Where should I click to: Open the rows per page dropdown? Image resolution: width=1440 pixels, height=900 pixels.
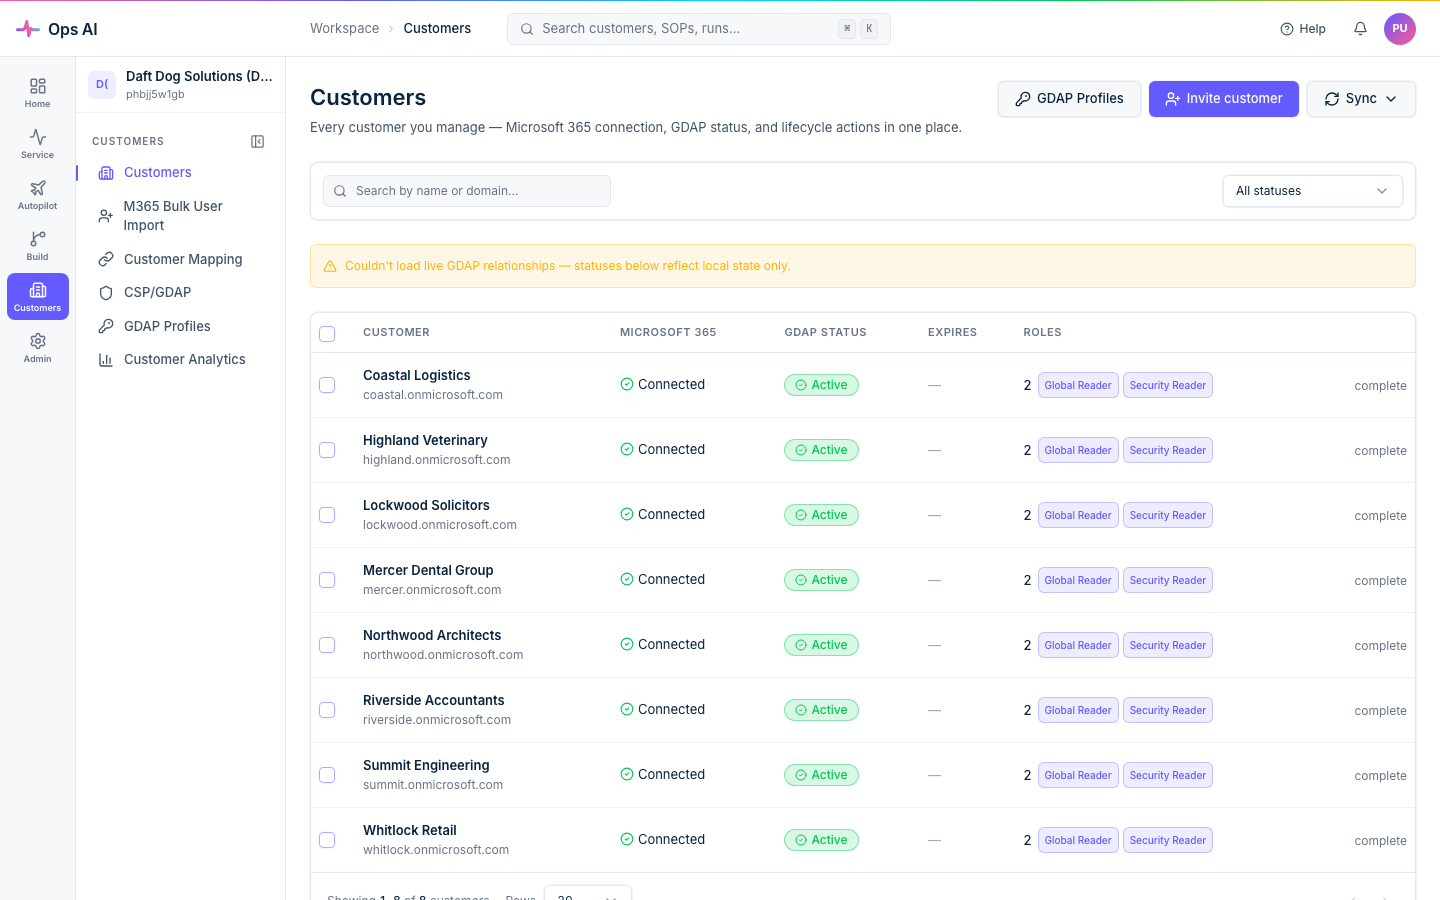pos(588,893)
